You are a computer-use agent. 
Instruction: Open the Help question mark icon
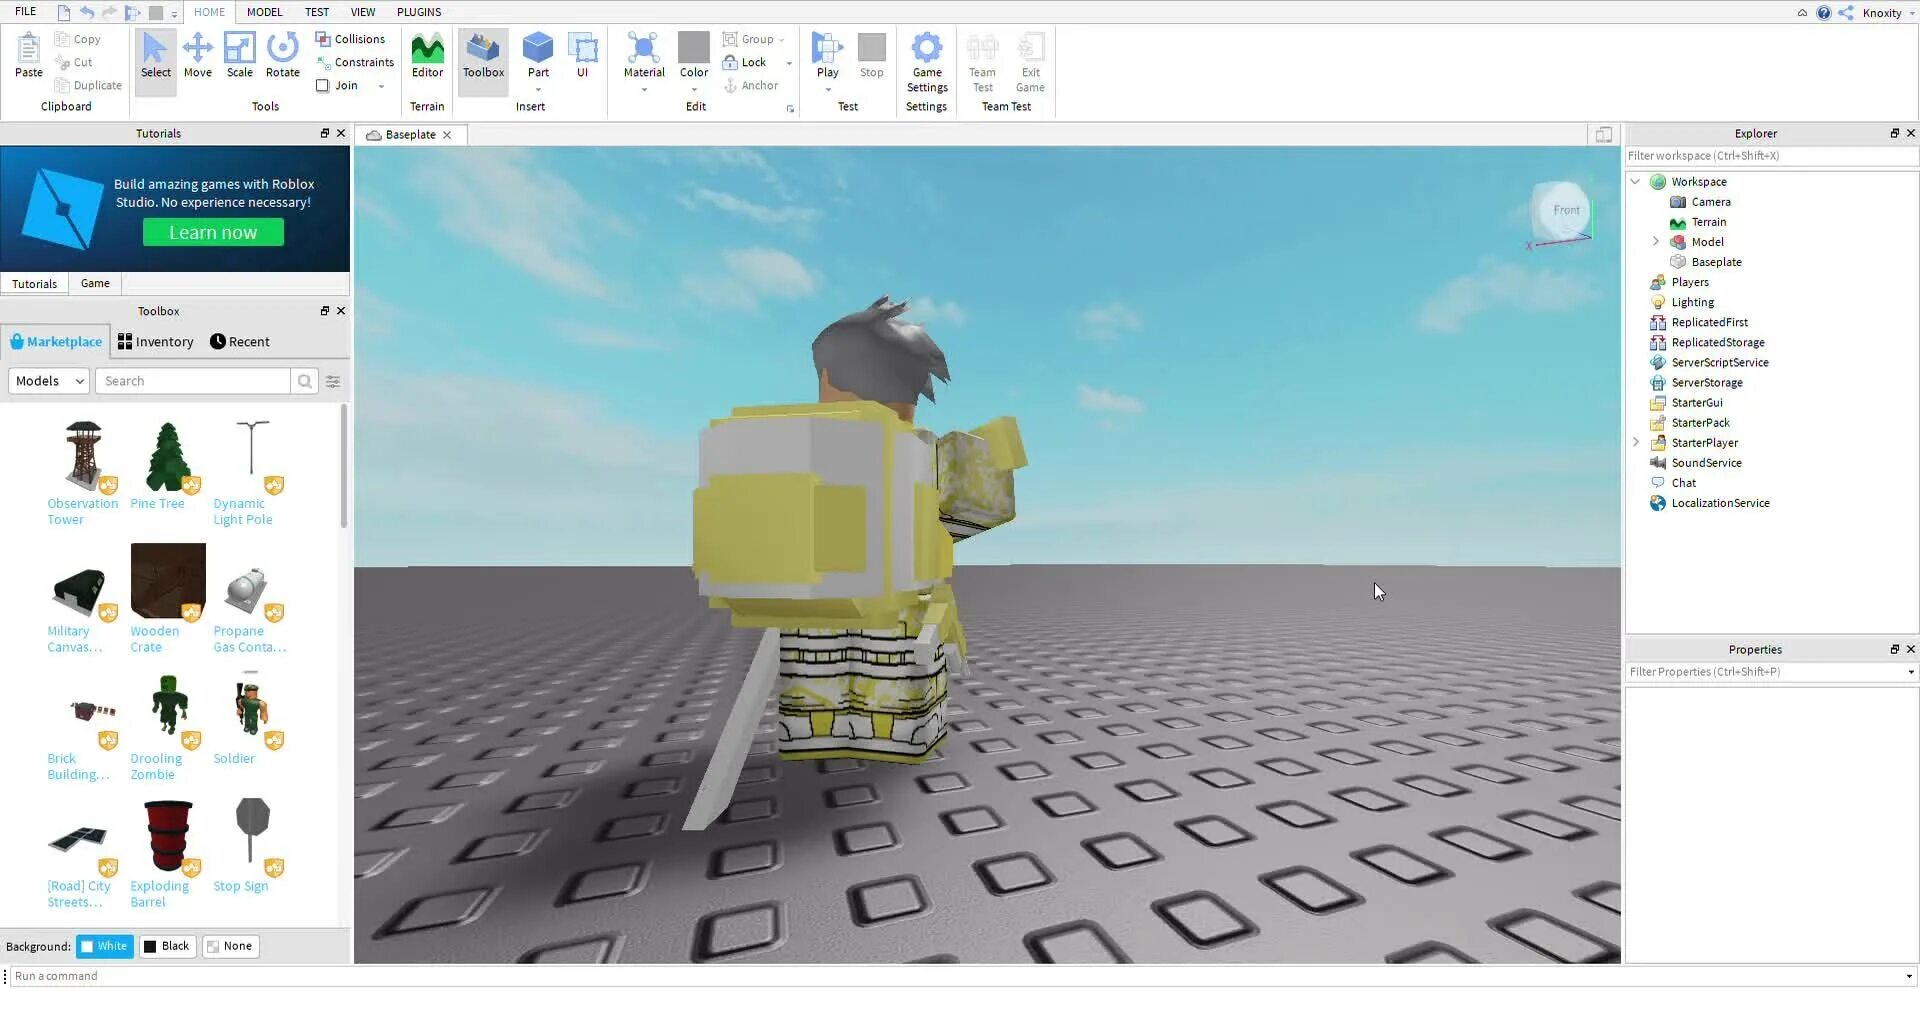pyautogui.click(x=1824, y=13)
